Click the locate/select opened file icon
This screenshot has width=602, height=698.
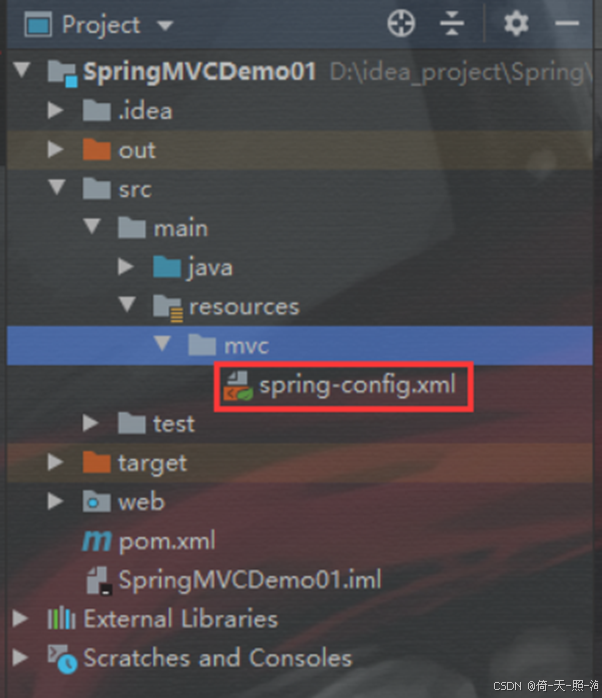[401, 24]
